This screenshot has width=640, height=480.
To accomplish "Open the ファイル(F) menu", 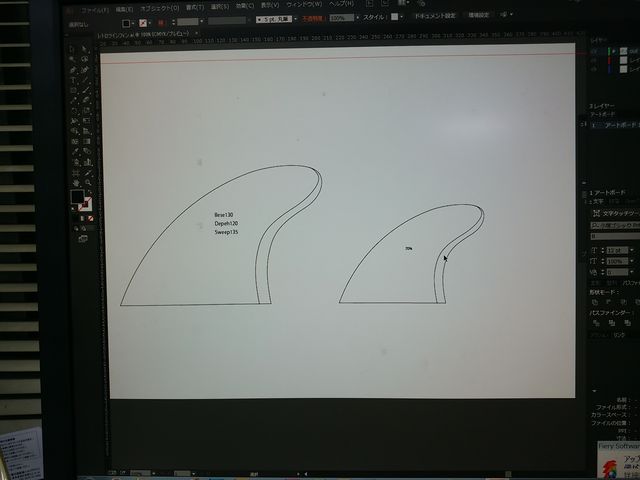I will pyautogui.click(x=95, y=10).
